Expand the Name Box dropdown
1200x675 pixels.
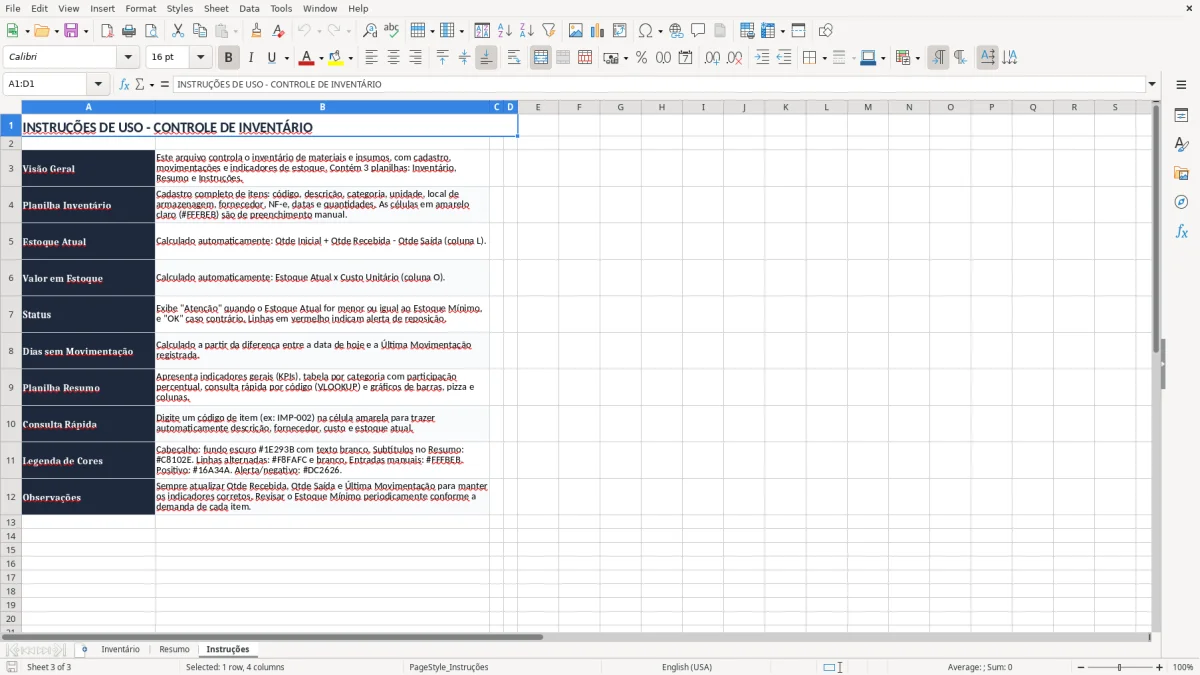click(x=98, y=84)
